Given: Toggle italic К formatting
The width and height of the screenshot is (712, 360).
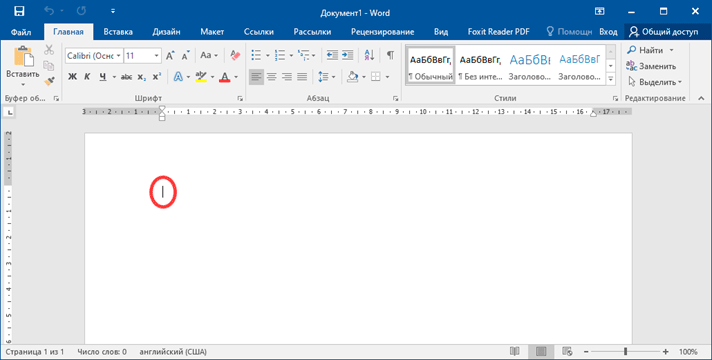Looking at the screenshot, I should pyautogui.click(x=87, y=77).
